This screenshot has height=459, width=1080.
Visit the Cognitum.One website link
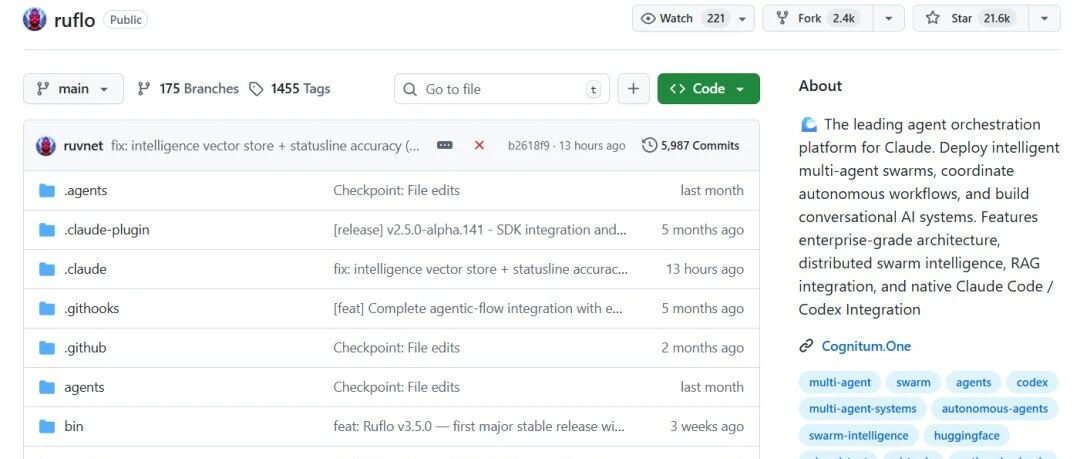[x=866, y=346]
